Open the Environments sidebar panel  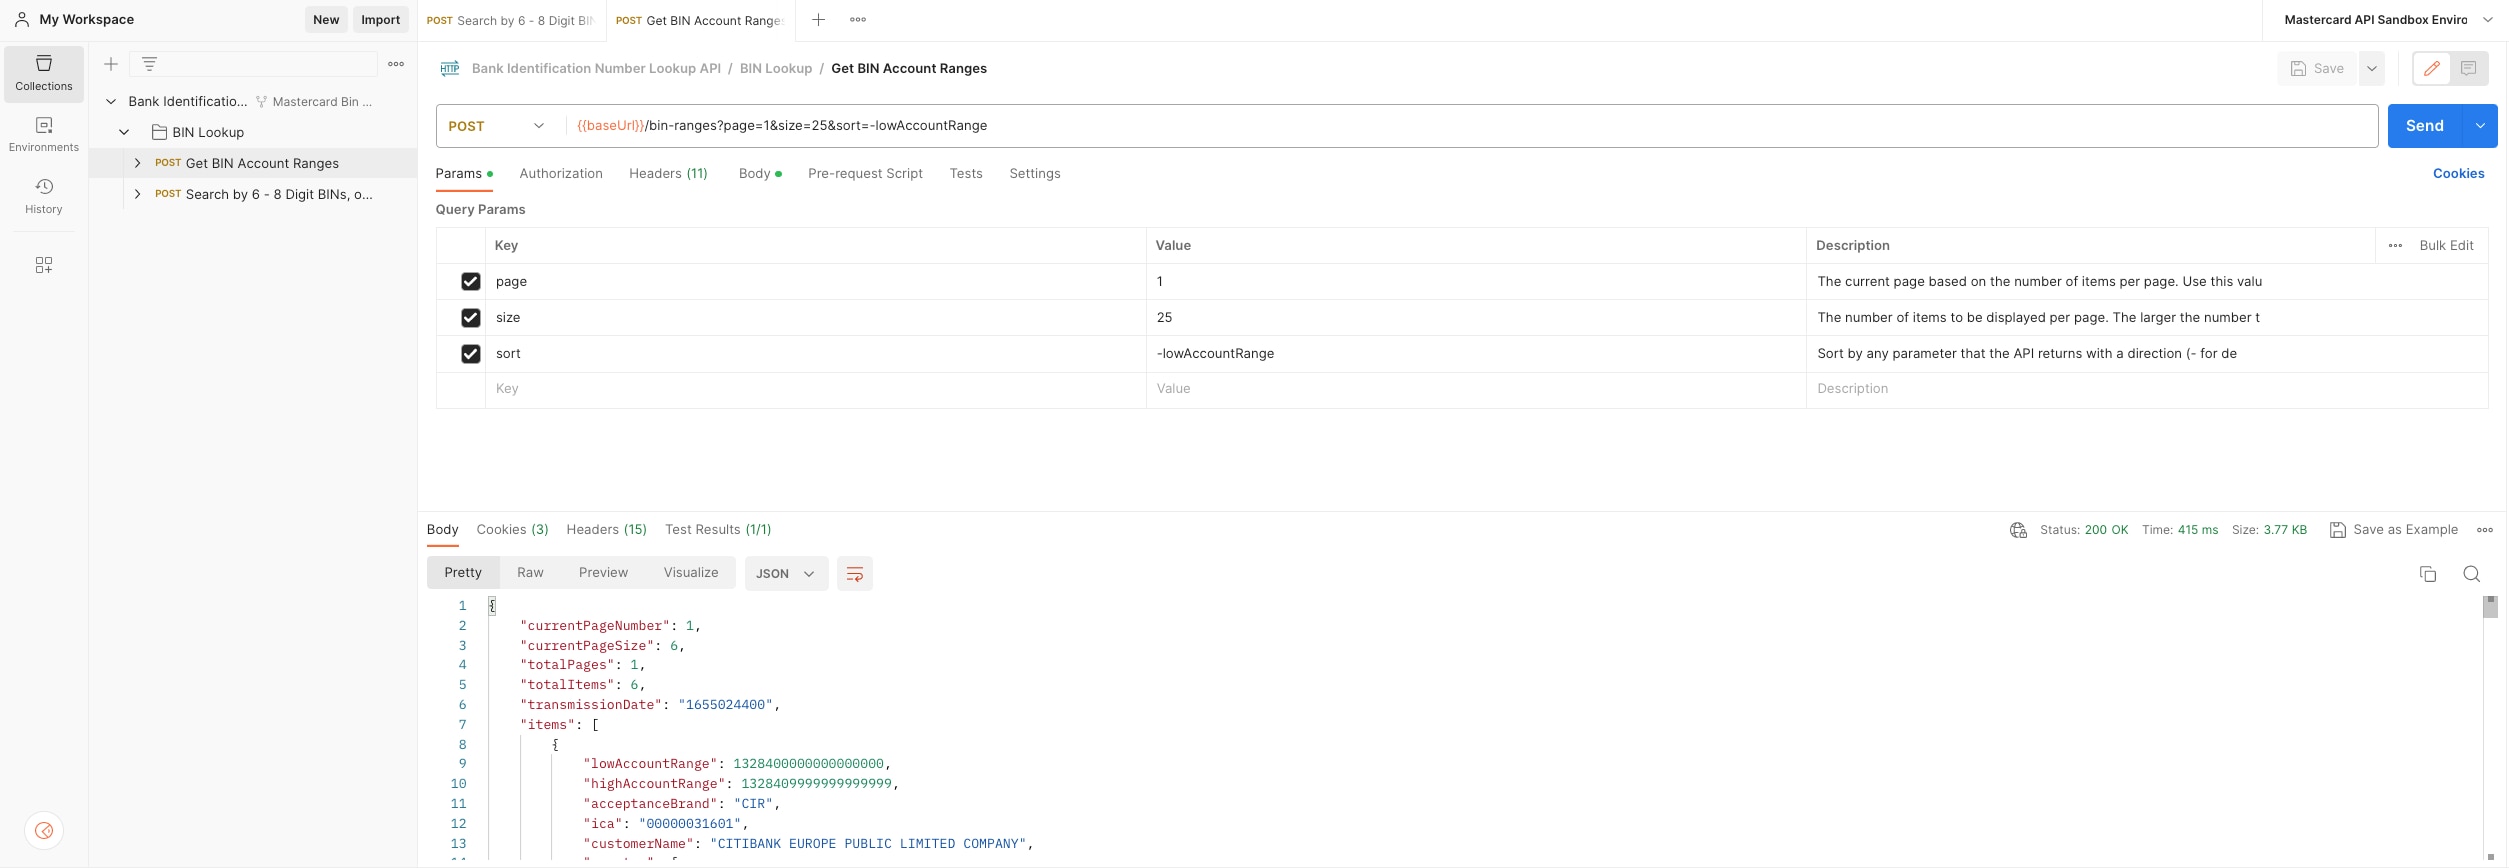[44, 134]
